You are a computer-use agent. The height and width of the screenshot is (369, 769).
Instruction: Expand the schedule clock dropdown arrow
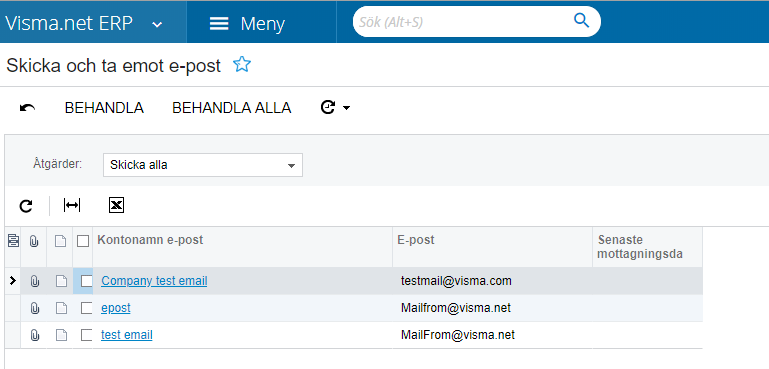[x=346, y=108]
